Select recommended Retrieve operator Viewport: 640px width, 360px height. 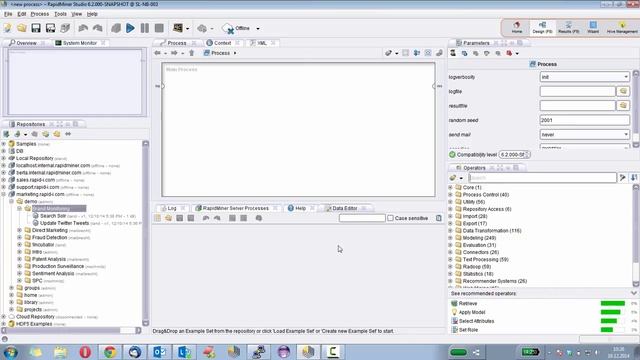pyautogui.click(x=468, y=303)
